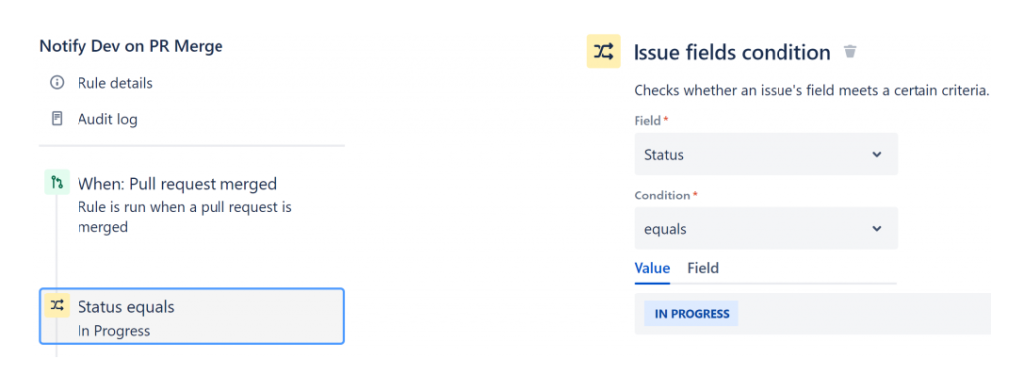Click the IN PROGRESS status lozenge
The width and height of the screenshot is (1024, 391).
tap(691, 313)
